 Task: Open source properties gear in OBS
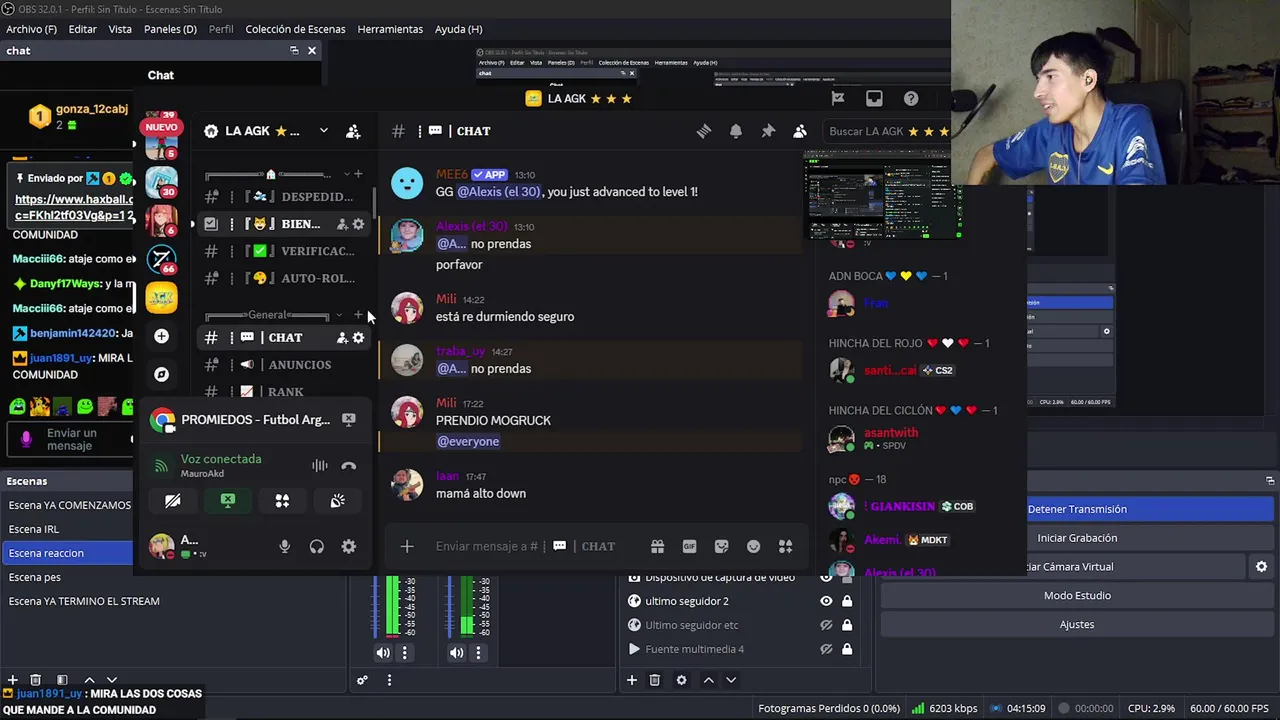(681, 680)
